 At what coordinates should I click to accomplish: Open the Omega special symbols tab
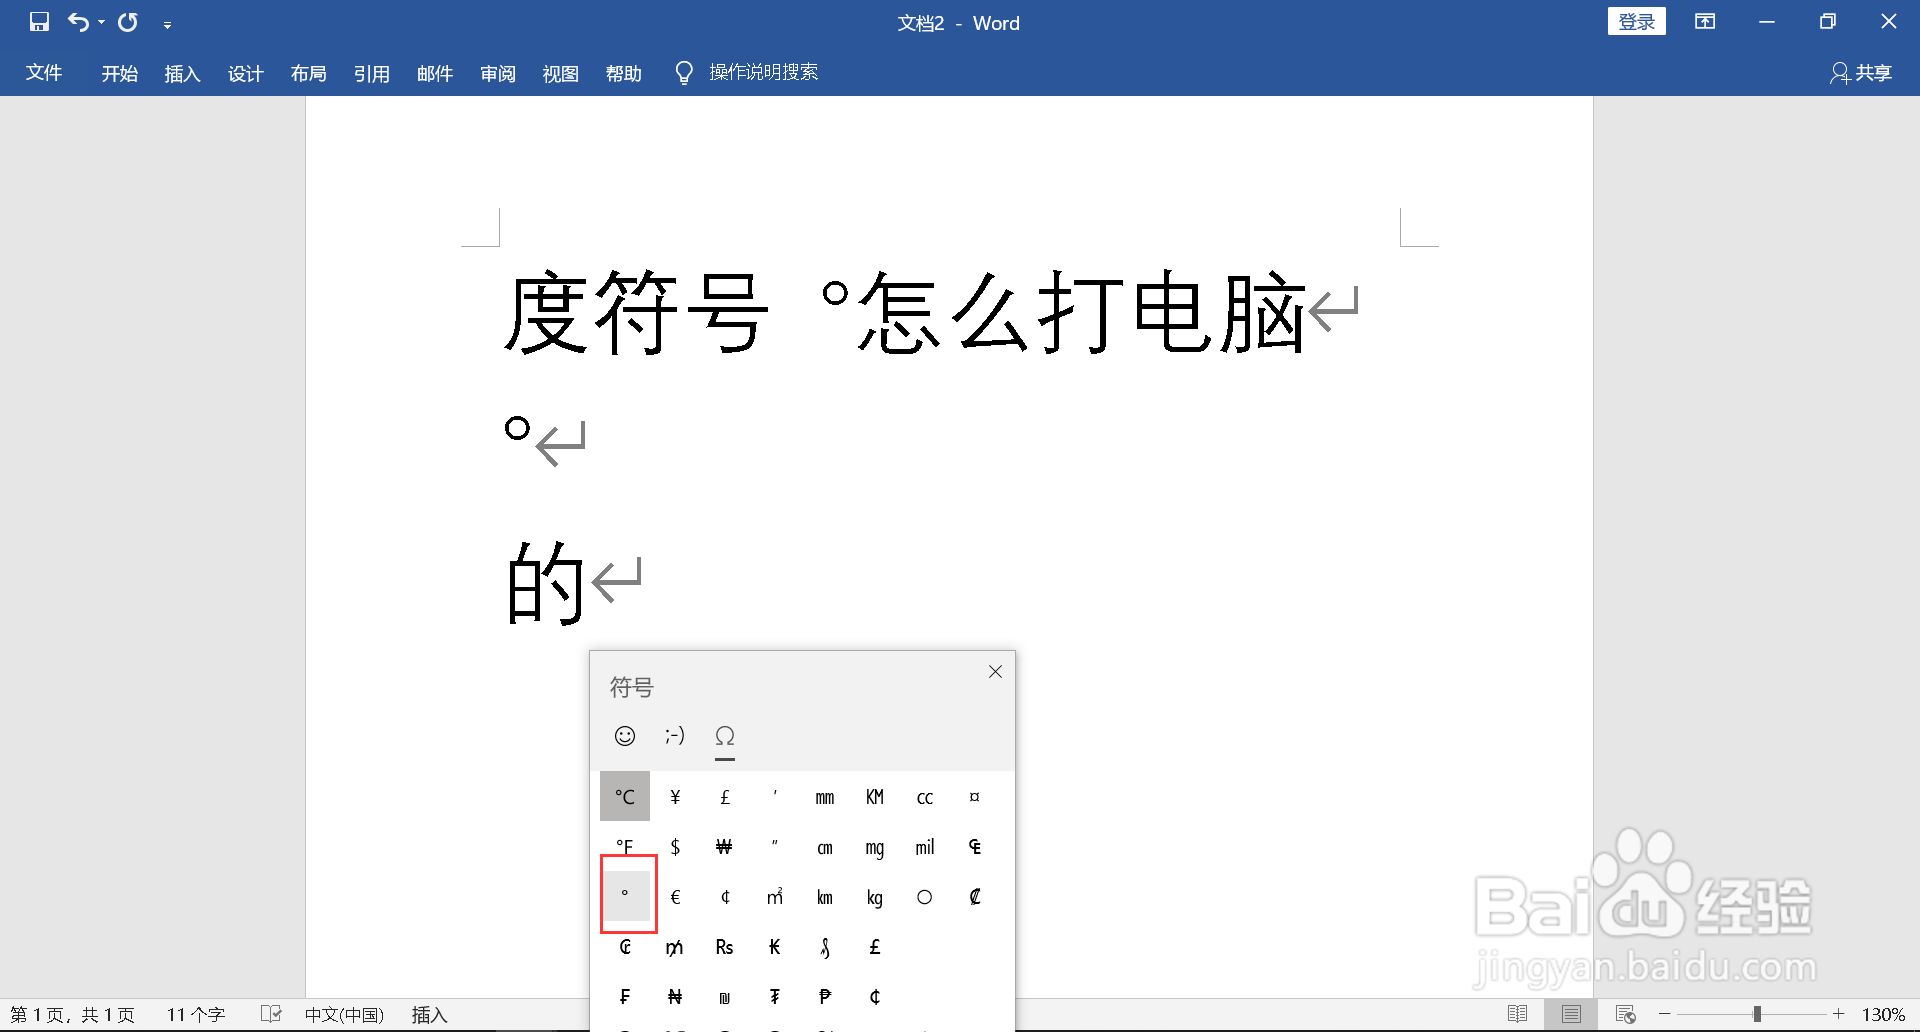[725, 738]
